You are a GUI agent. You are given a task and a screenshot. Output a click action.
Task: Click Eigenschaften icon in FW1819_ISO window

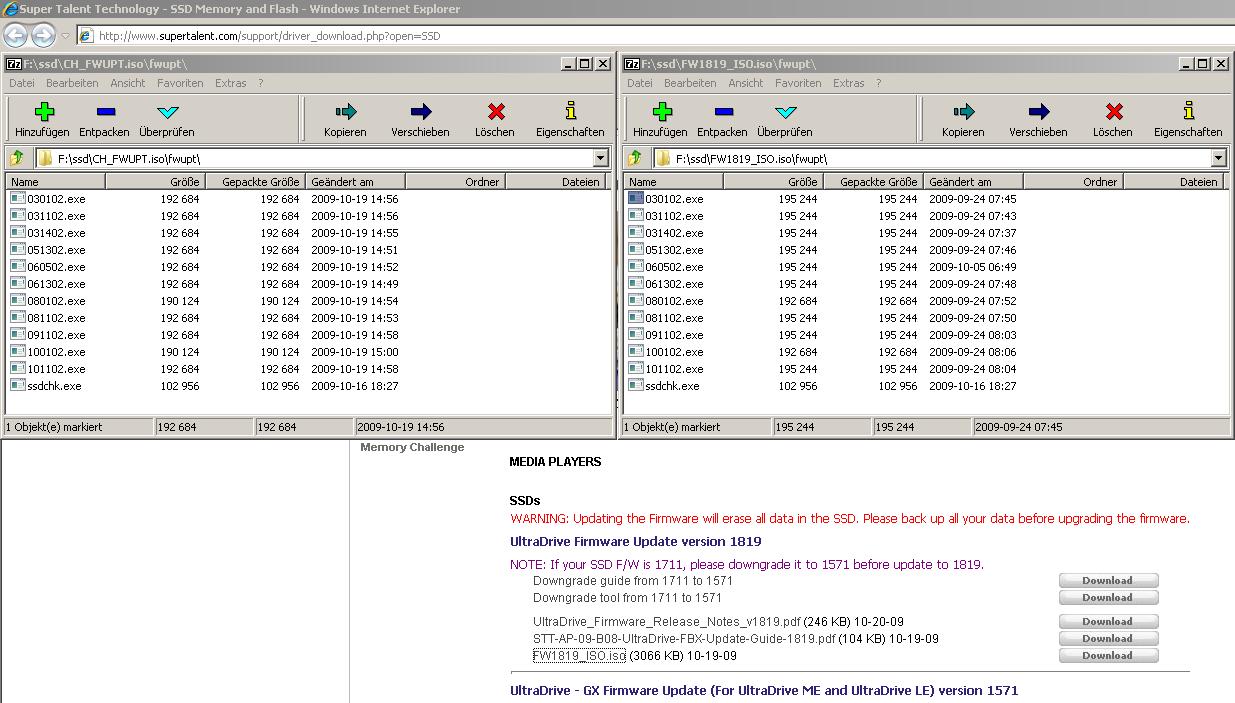[x=1189, y=111]
